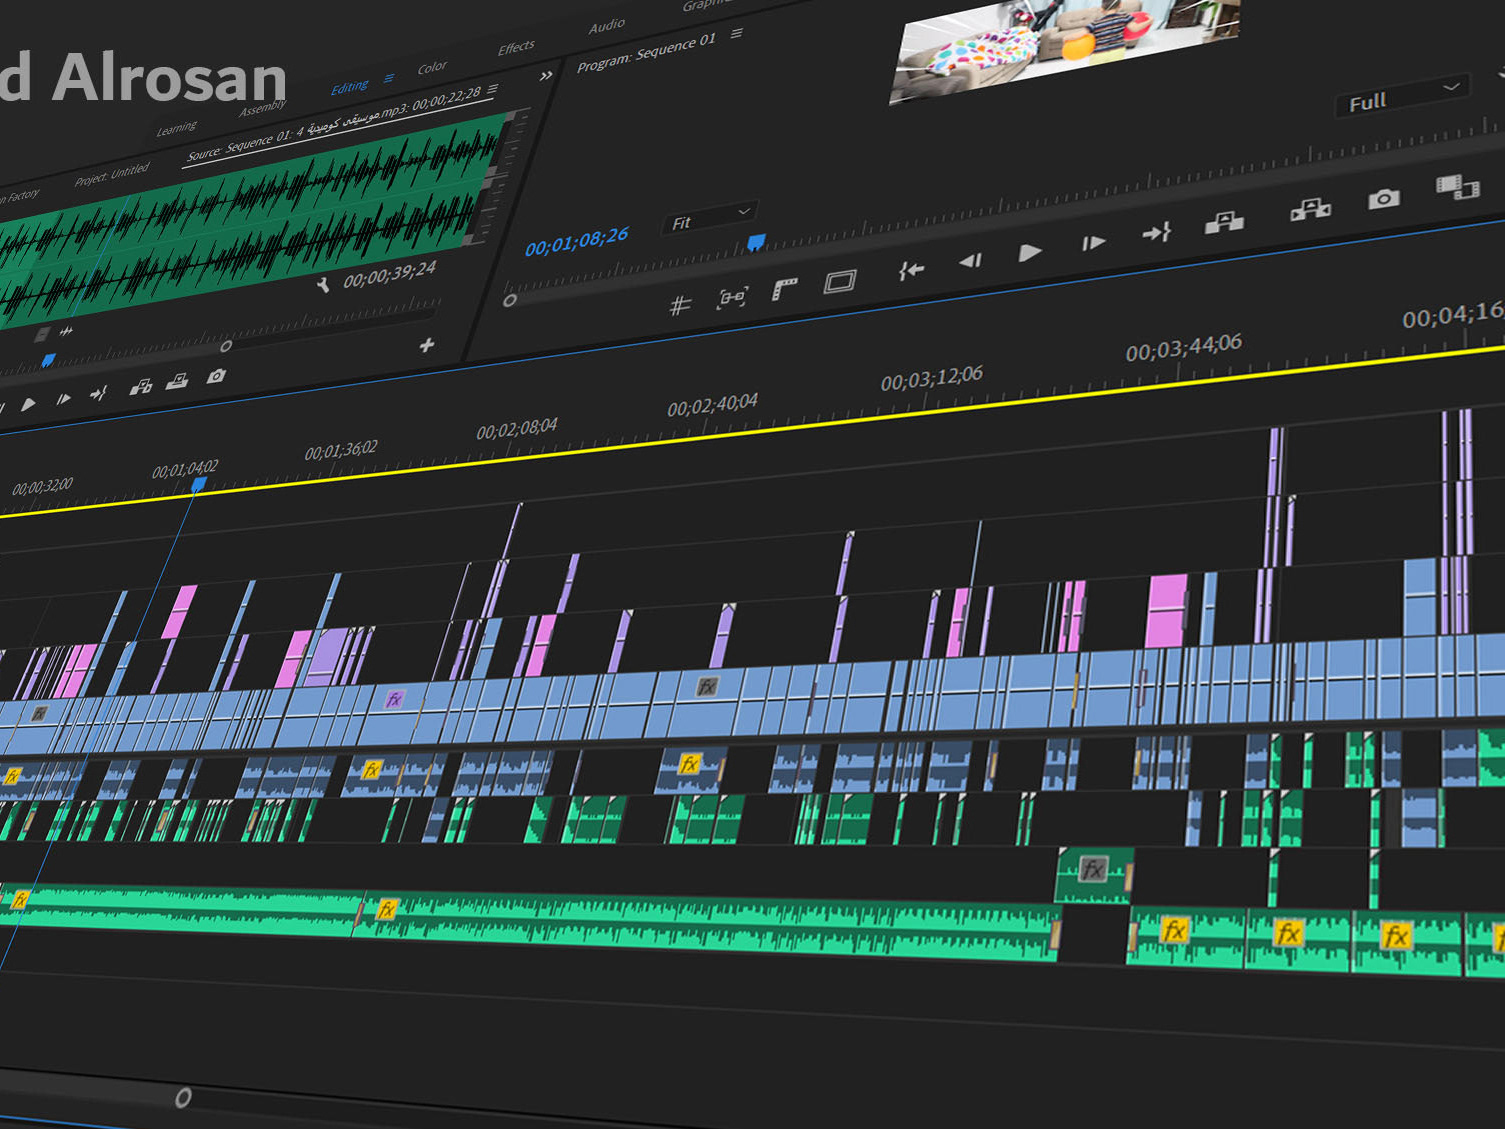Export frame with Source monitor camera icon
The width and height of the screenshot is (1505, 1129).
tap(215, 376)
